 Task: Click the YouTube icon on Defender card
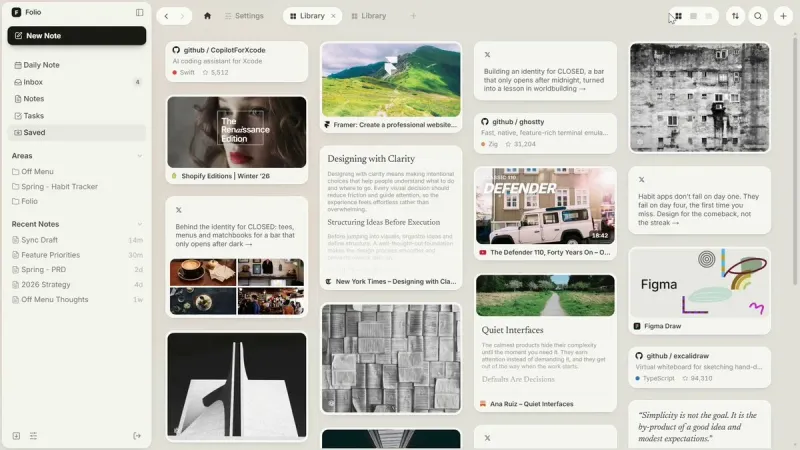tap(483, 253)
